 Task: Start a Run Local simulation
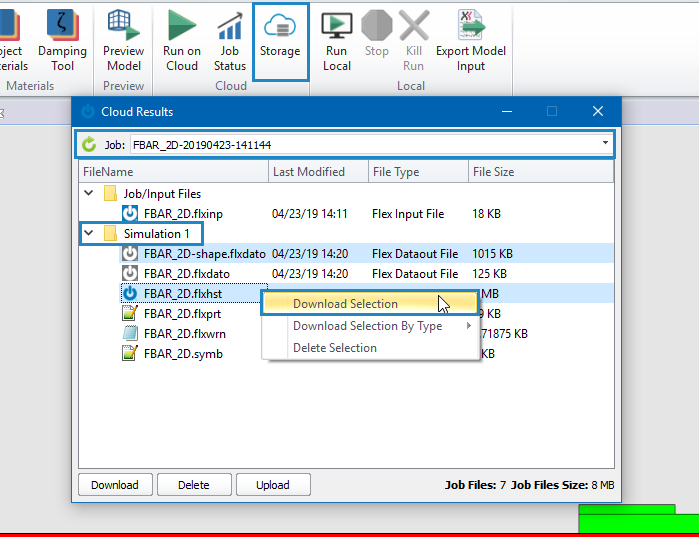(337, 41)
